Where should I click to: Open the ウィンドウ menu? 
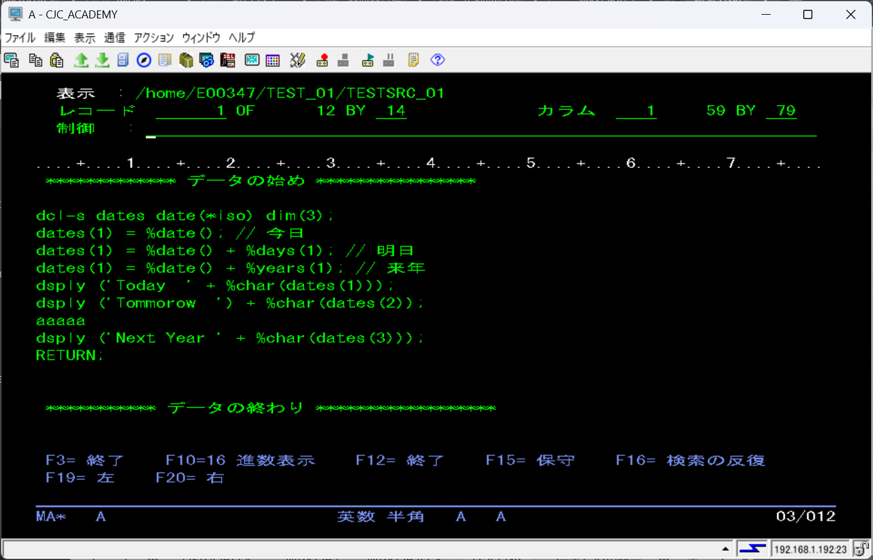click(x=201, y=38)
